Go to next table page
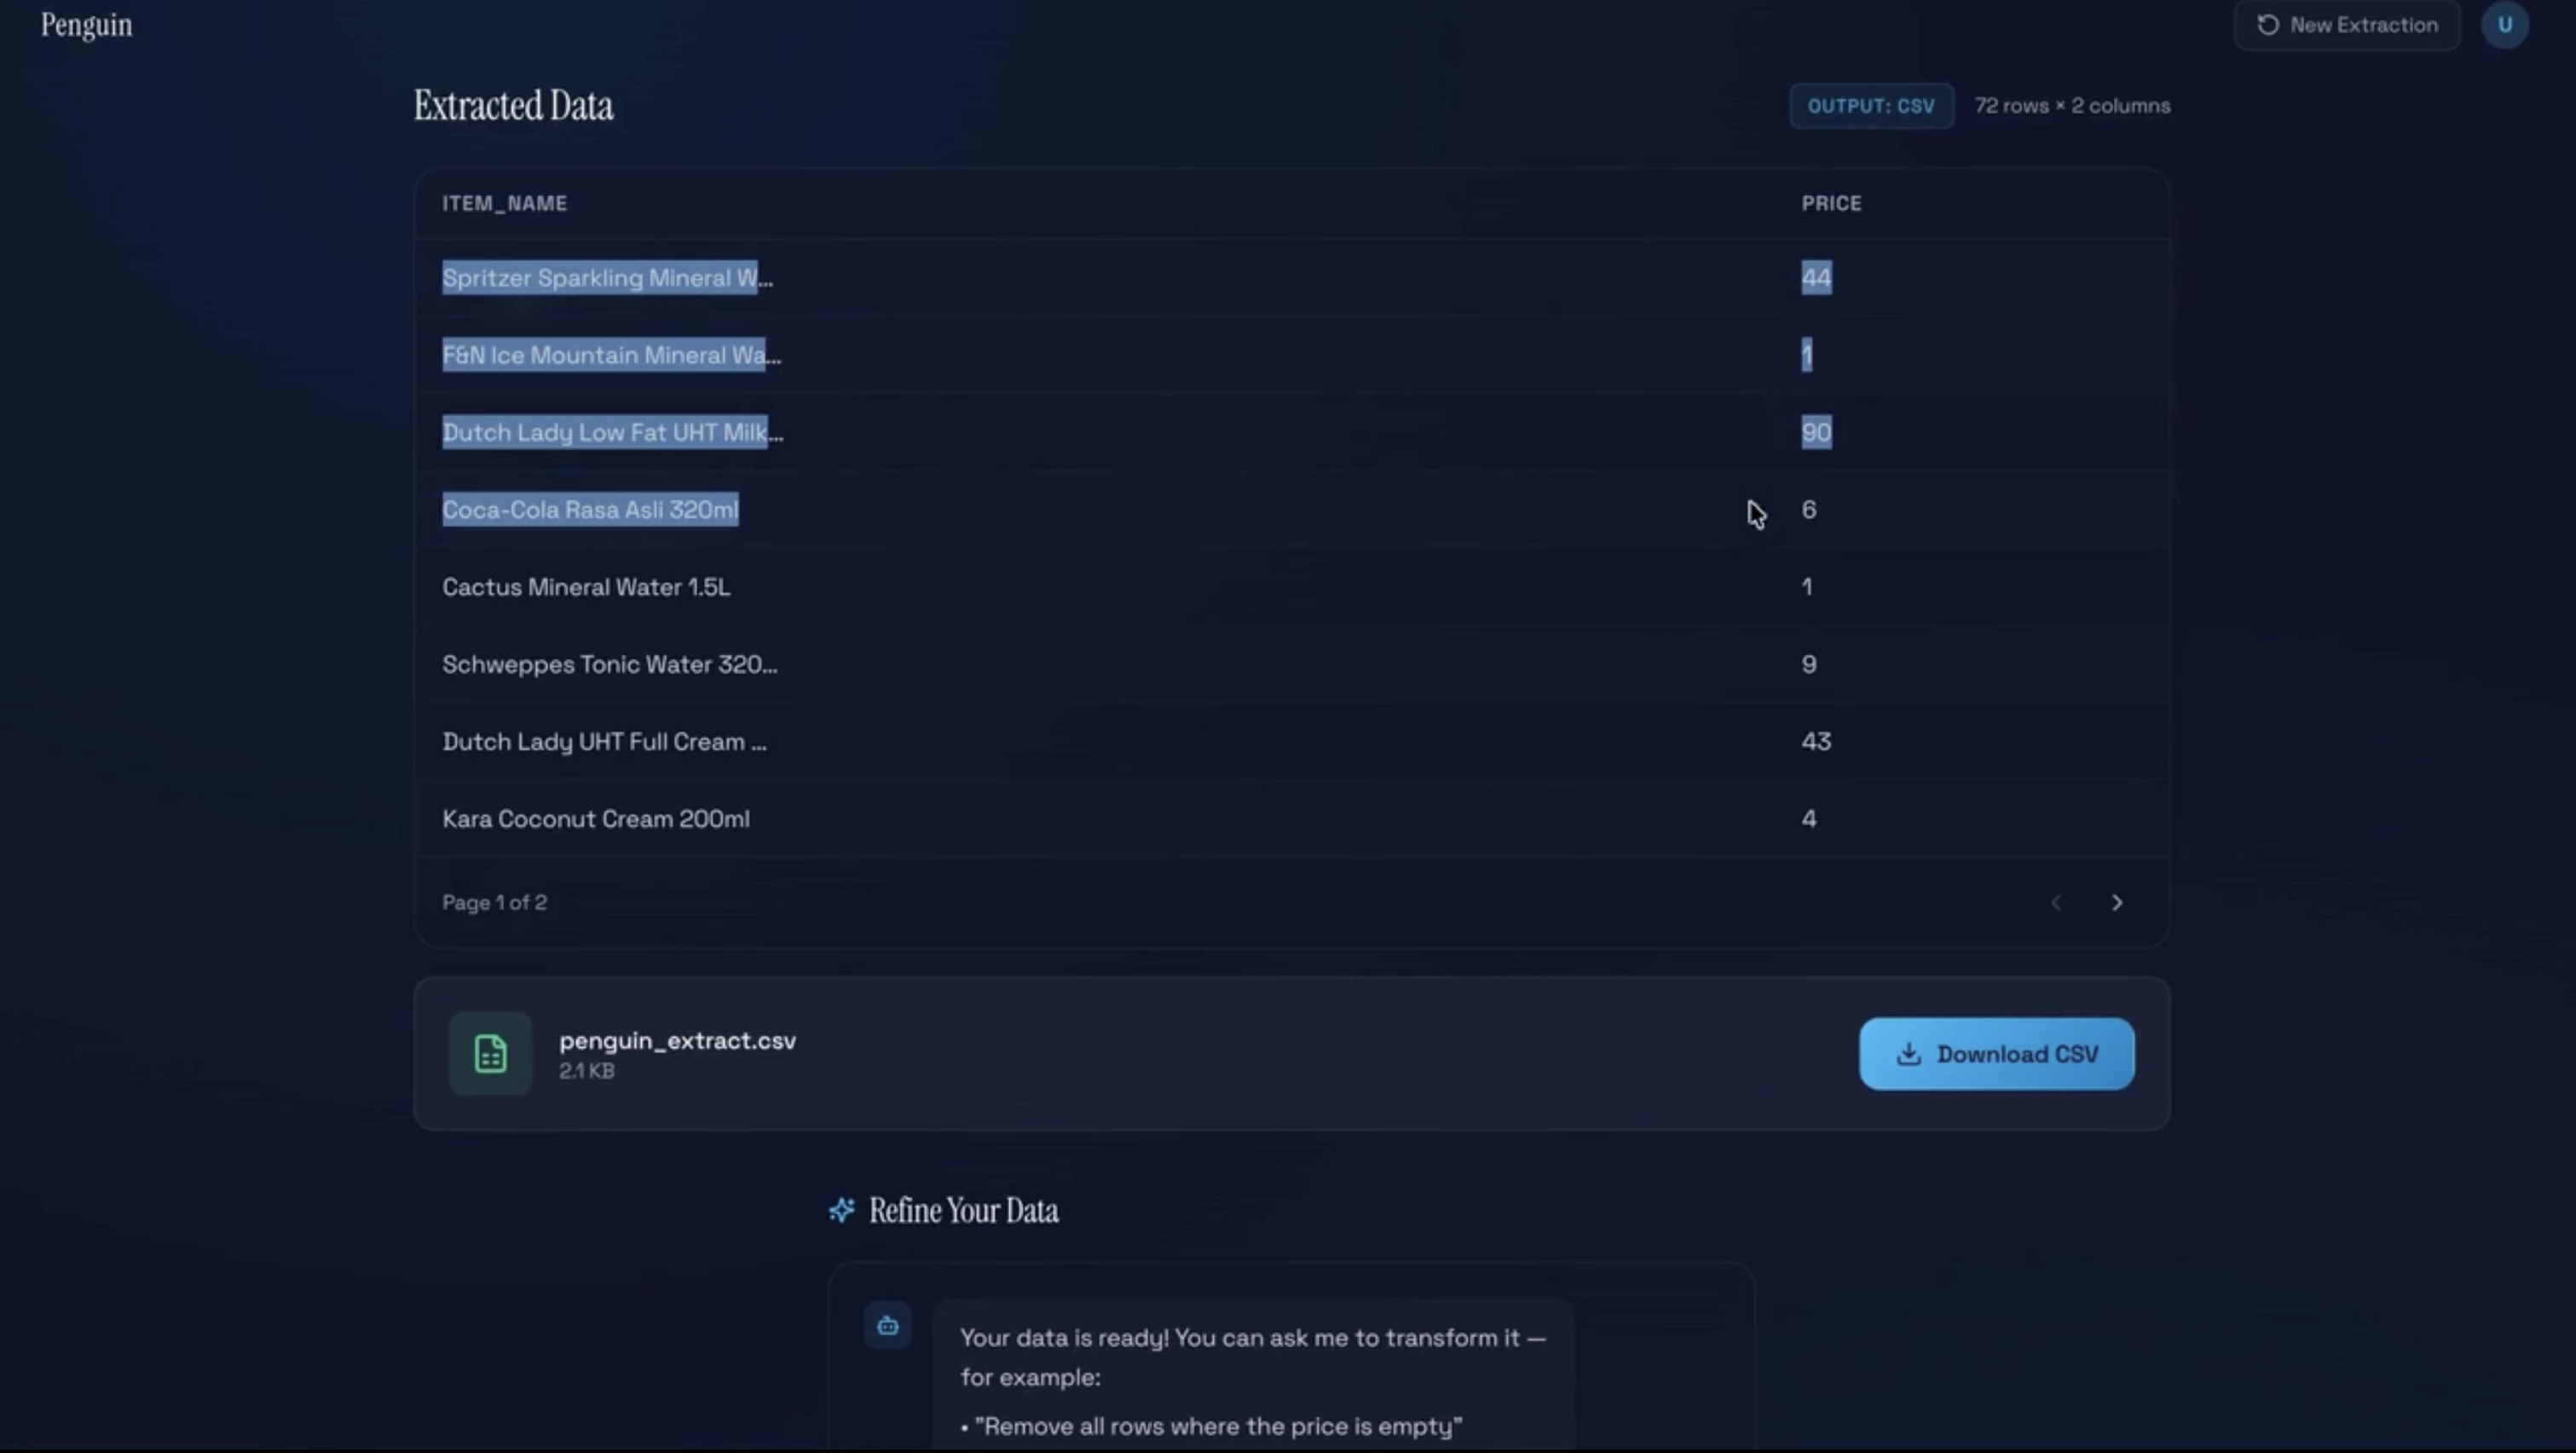2576x1453 pixels. [x=2116, y=902]
